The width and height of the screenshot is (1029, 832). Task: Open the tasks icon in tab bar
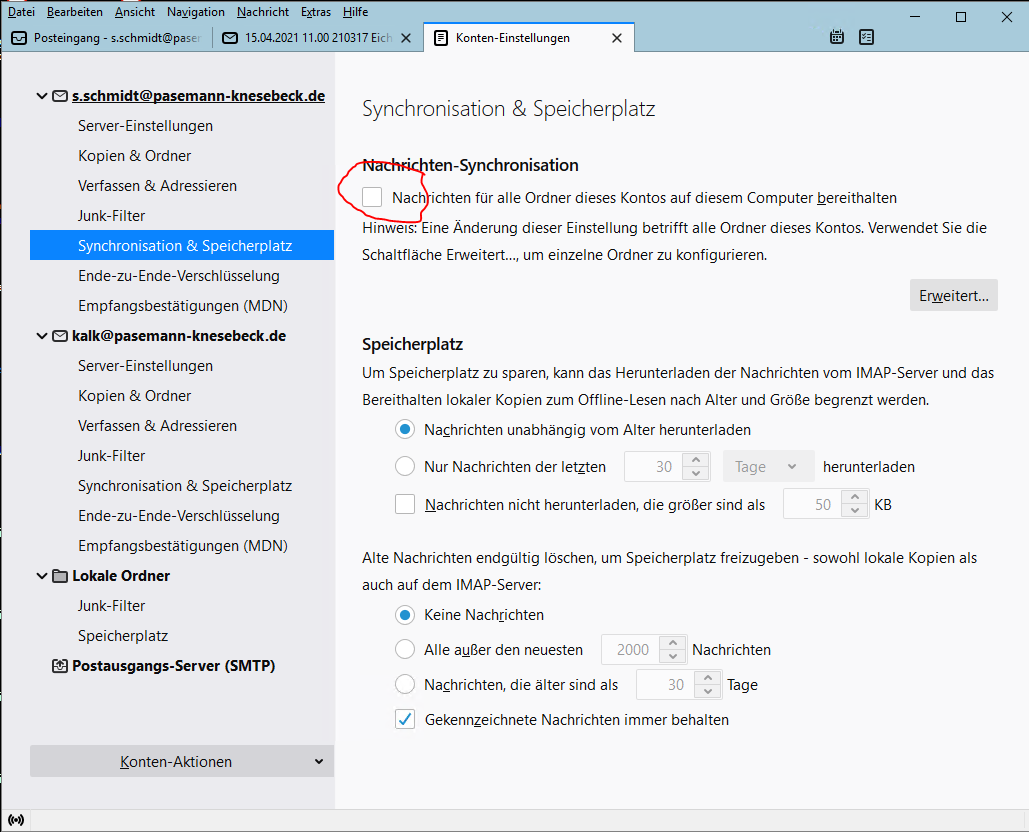pyautogui.click(x=866, y=37)
